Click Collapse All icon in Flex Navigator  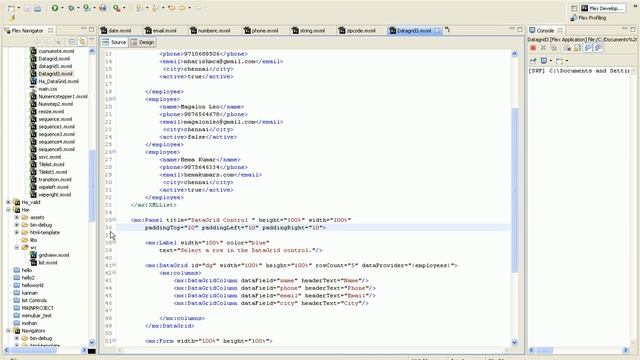pos(72,42)
